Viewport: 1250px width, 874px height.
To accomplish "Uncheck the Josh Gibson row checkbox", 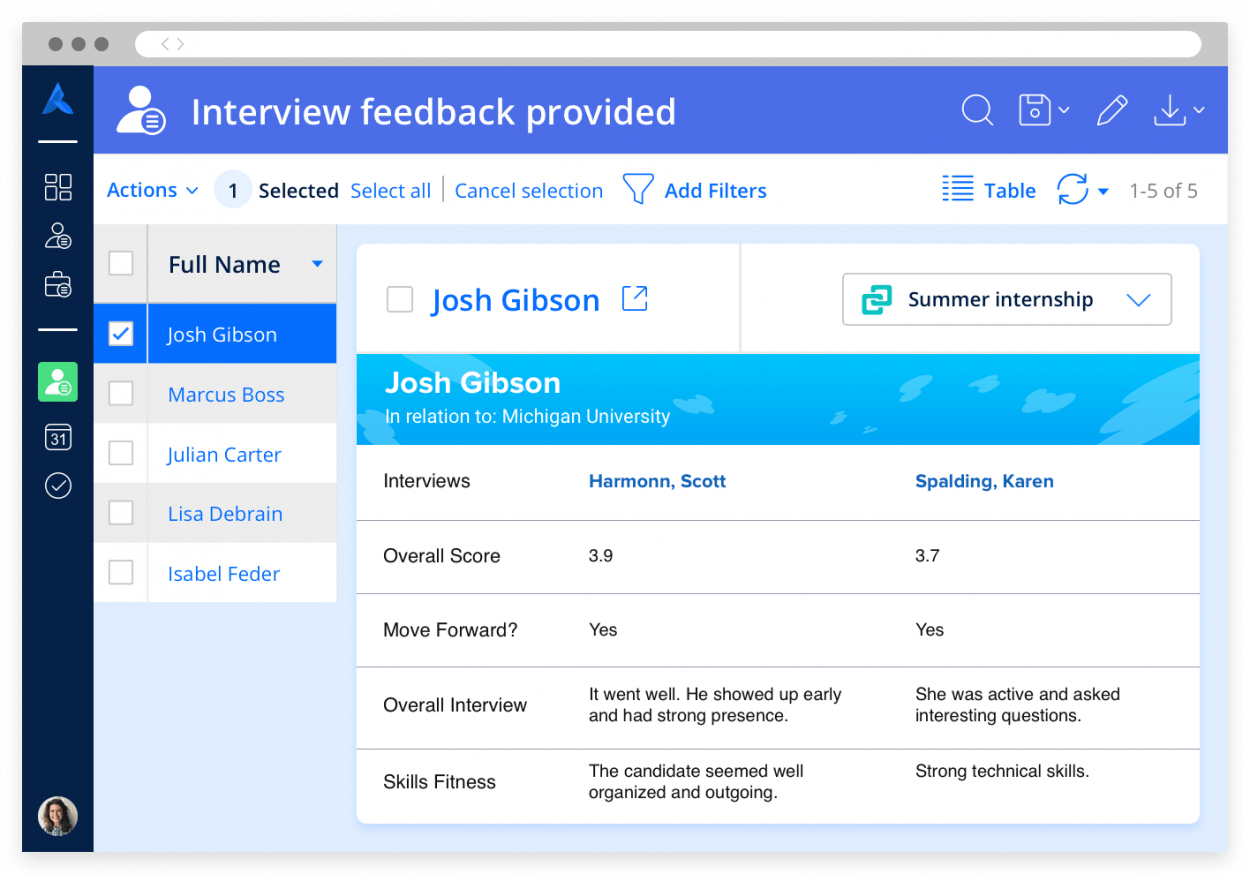I will (x=120, y=333).
